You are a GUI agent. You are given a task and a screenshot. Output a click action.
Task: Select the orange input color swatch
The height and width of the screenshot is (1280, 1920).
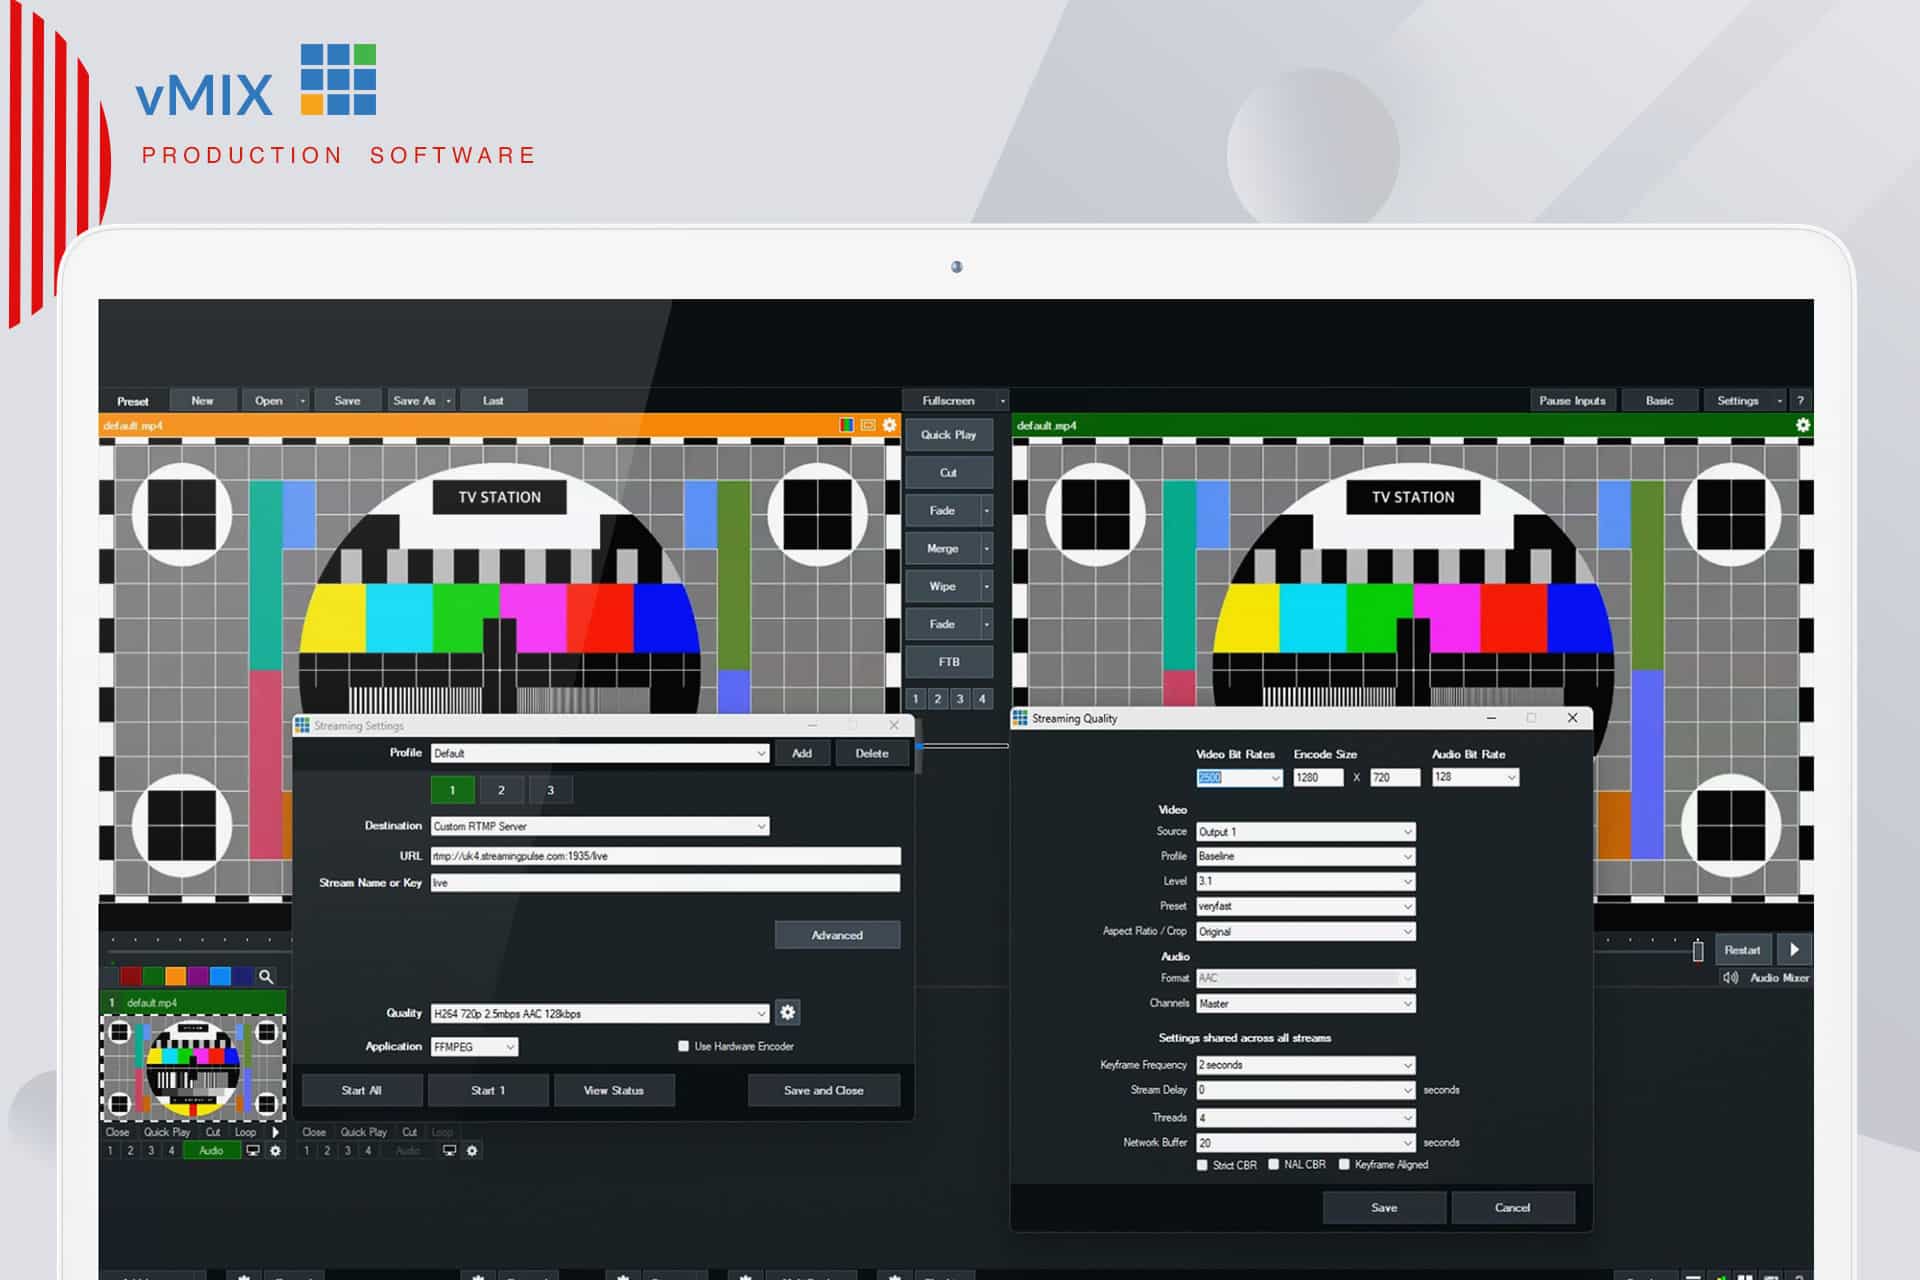pos(175,976)
